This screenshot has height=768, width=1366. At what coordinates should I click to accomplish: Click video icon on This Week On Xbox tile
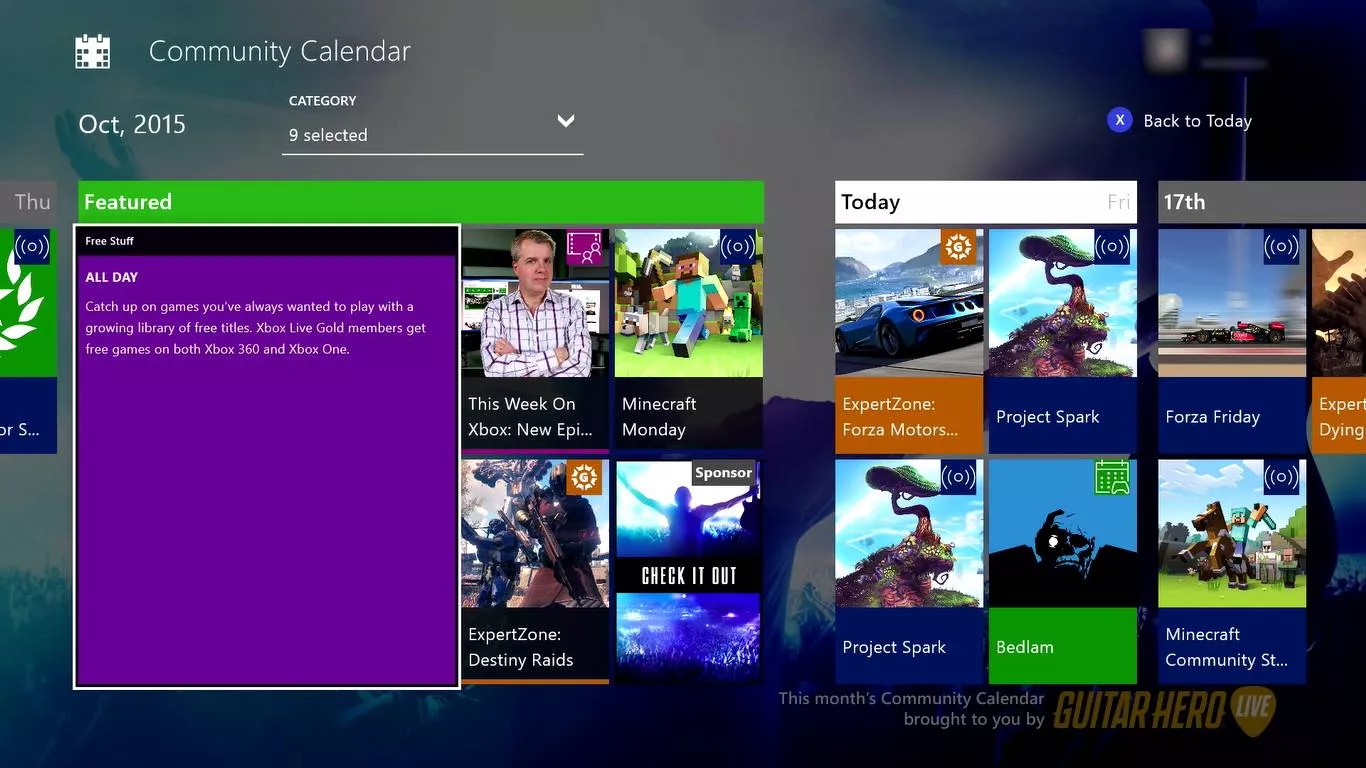tap(584, 247)
